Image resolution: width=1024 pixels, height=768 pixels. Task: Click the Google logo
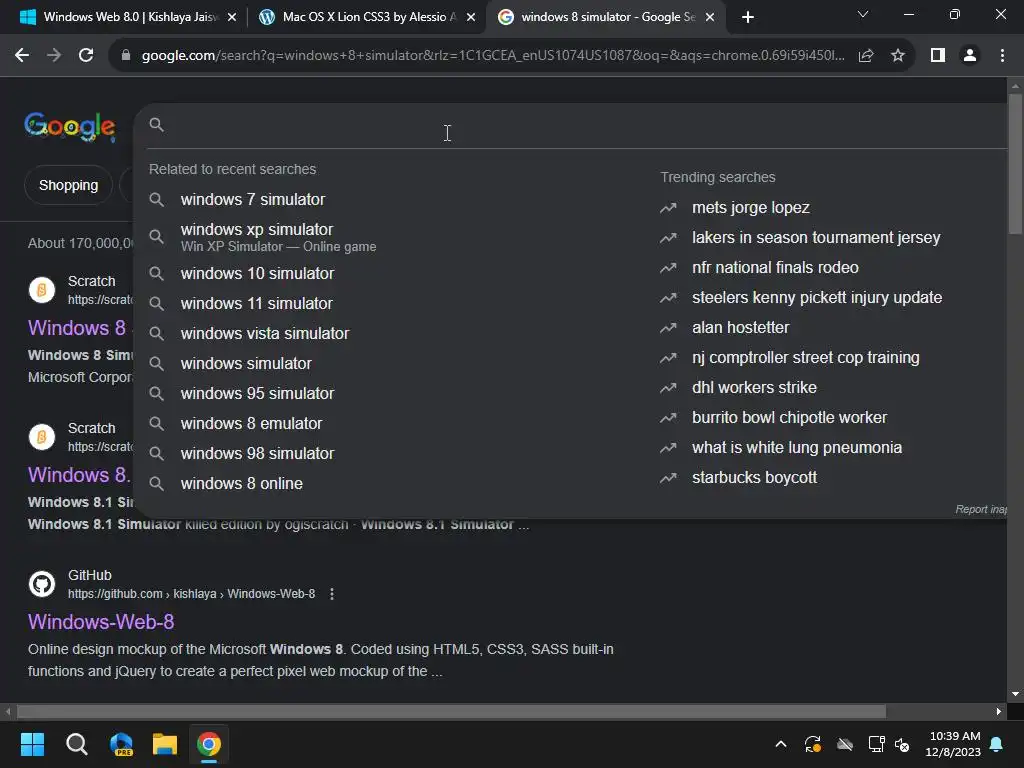[x=70, y=127]
